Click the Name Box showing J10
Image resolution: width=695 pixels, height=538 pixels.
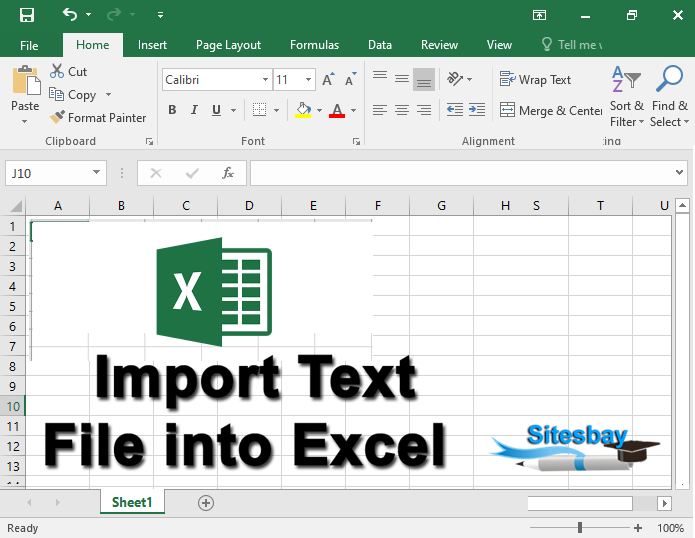coord(48,173)
